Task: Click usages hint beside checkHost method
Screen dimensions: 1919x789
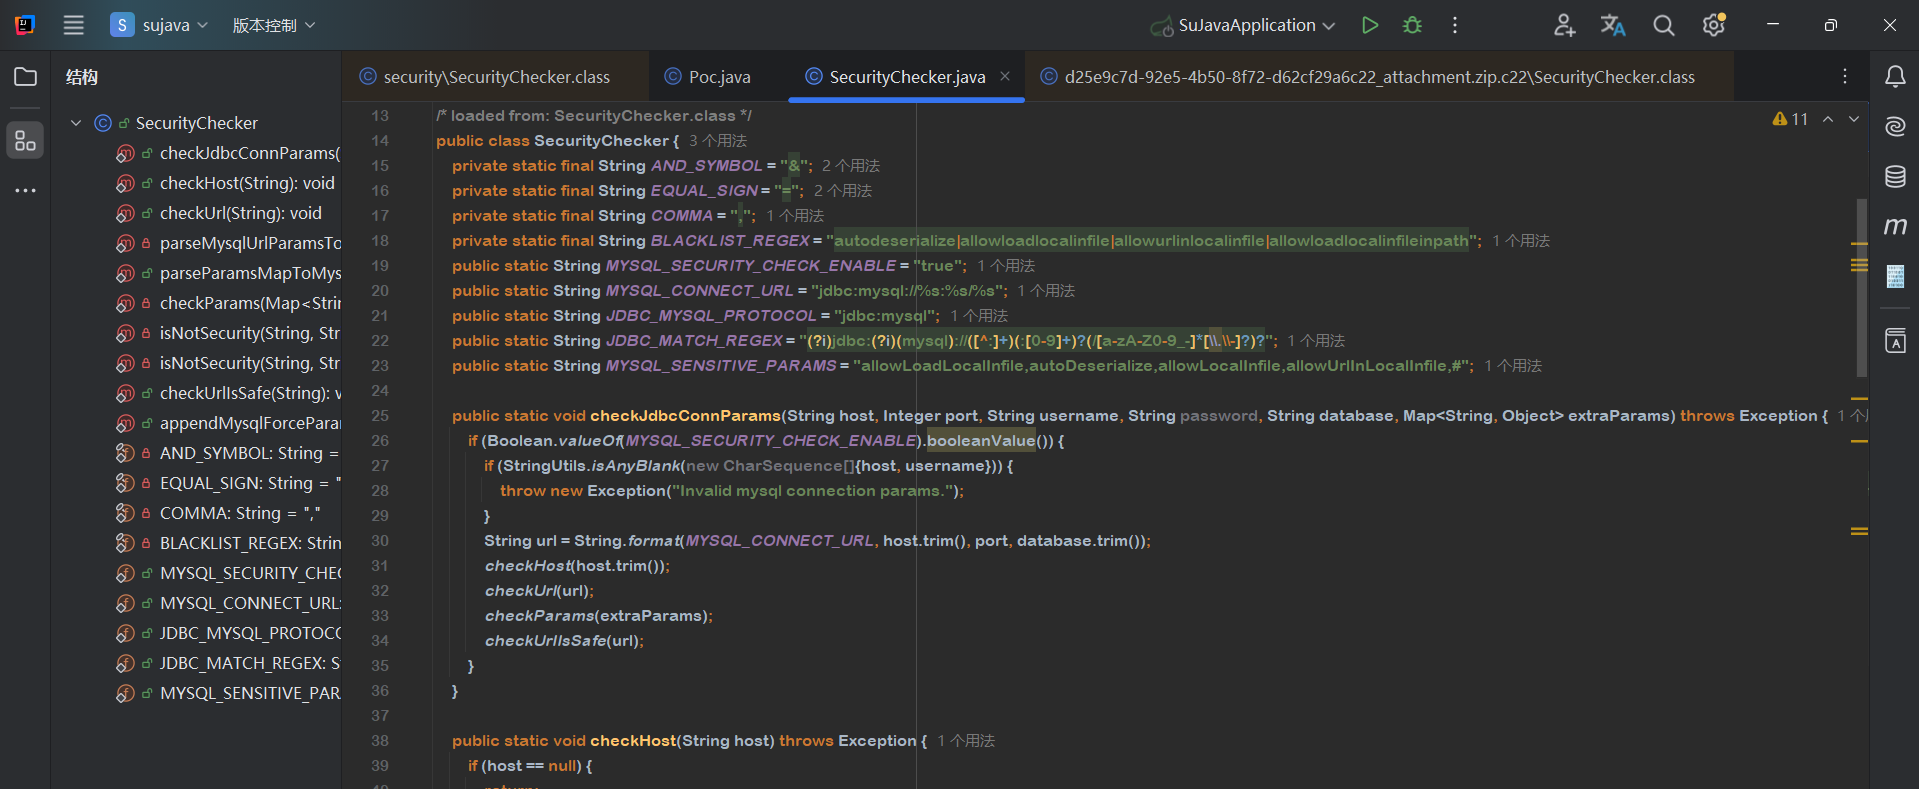Action: 966,741
